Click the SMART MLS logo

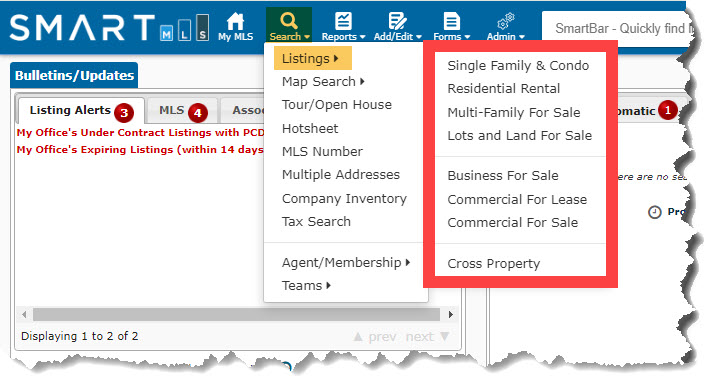109,28
